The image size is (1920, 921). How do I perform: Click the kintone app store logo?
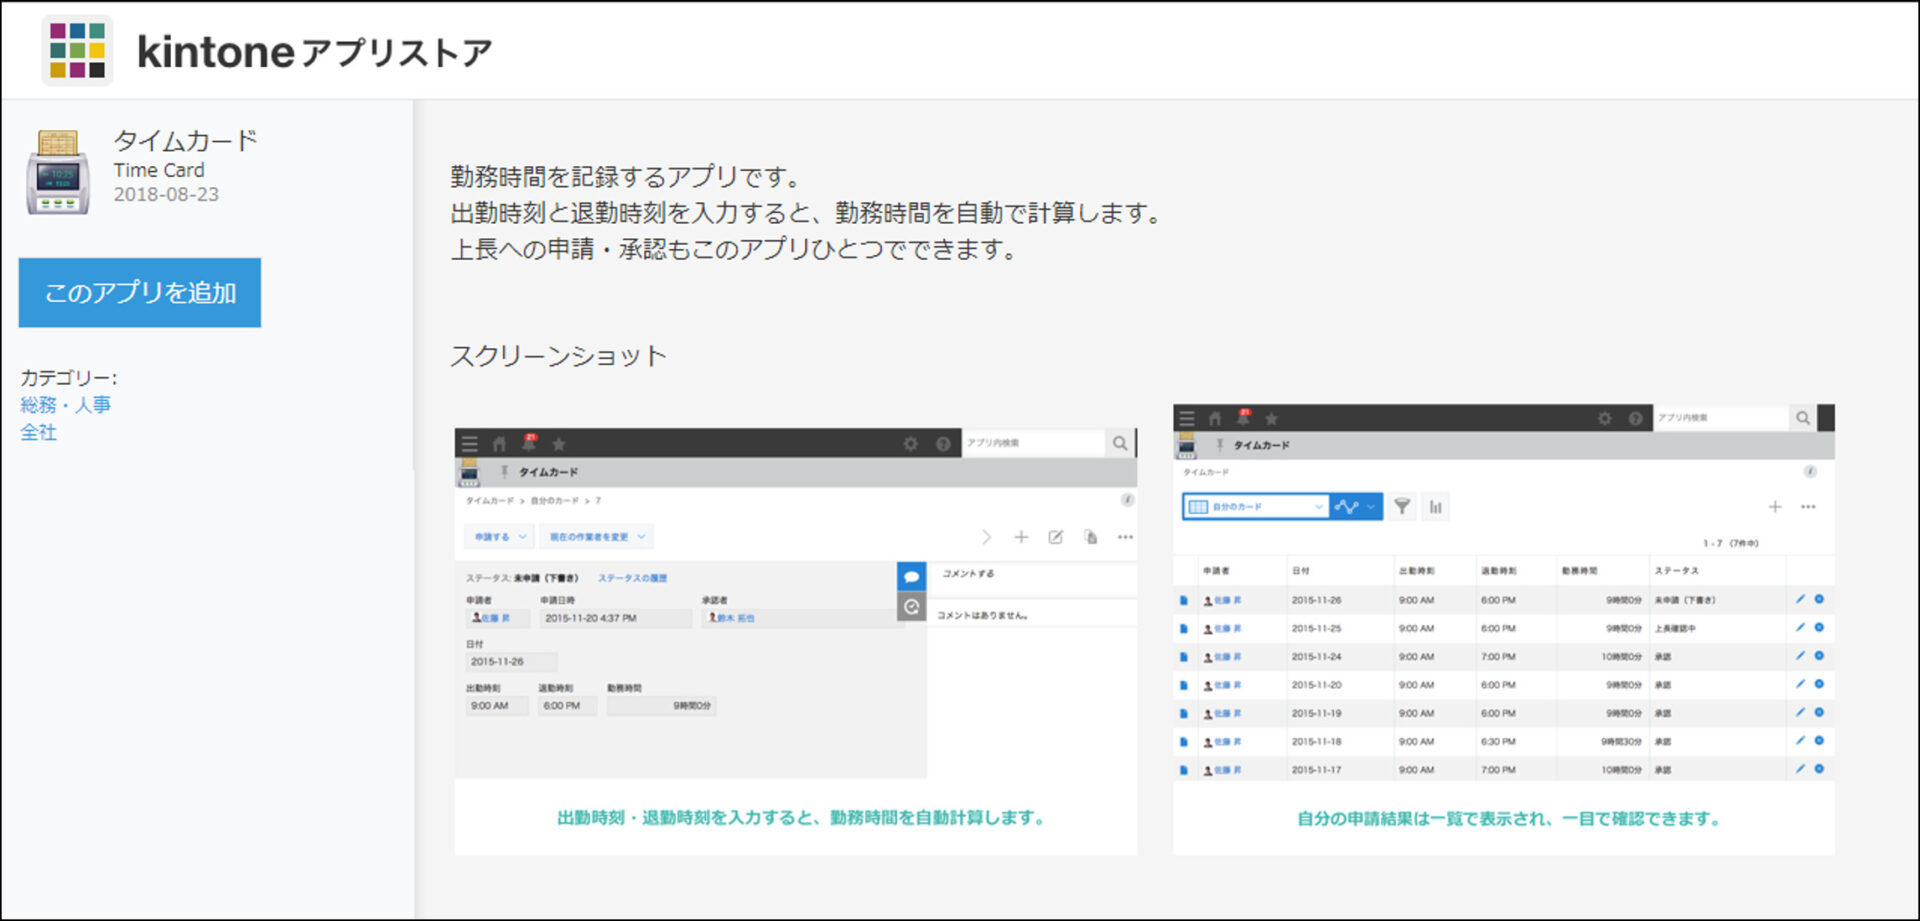(x=77, y=50)
